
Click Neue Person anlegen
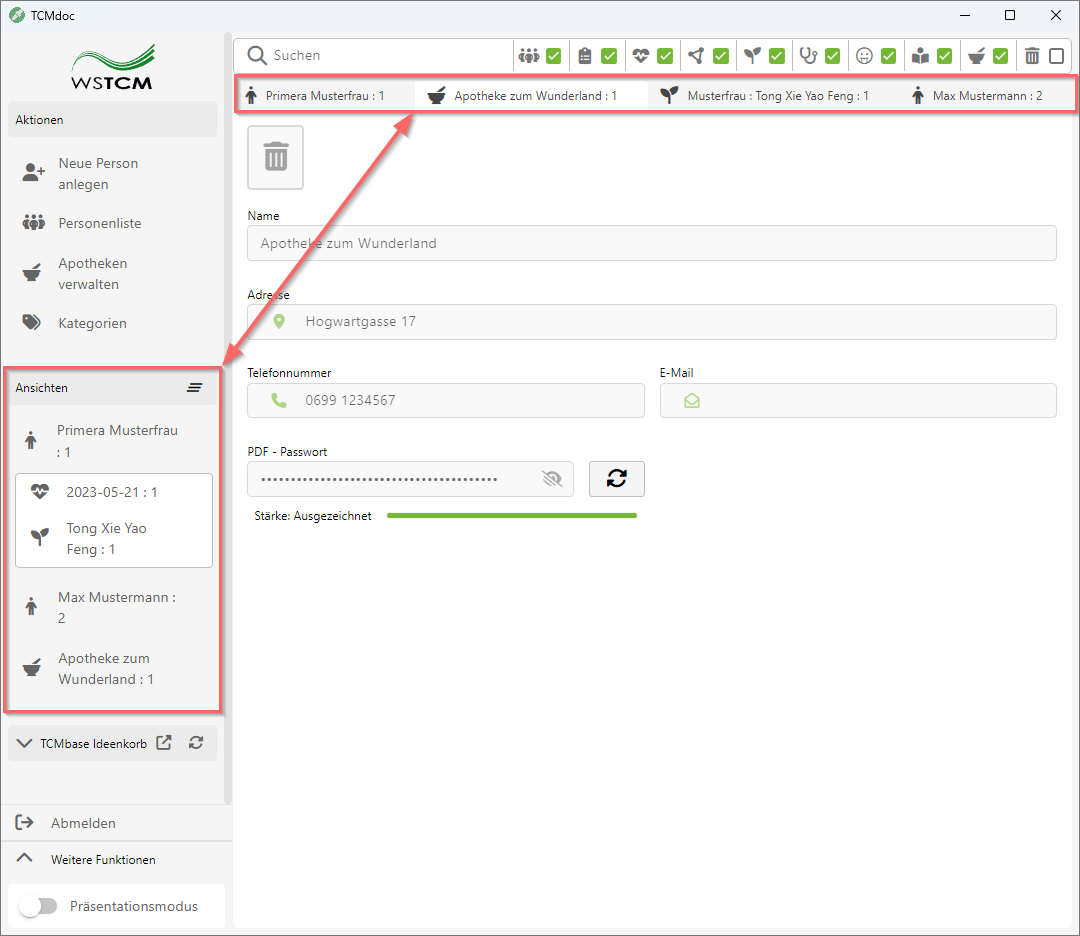98,174
